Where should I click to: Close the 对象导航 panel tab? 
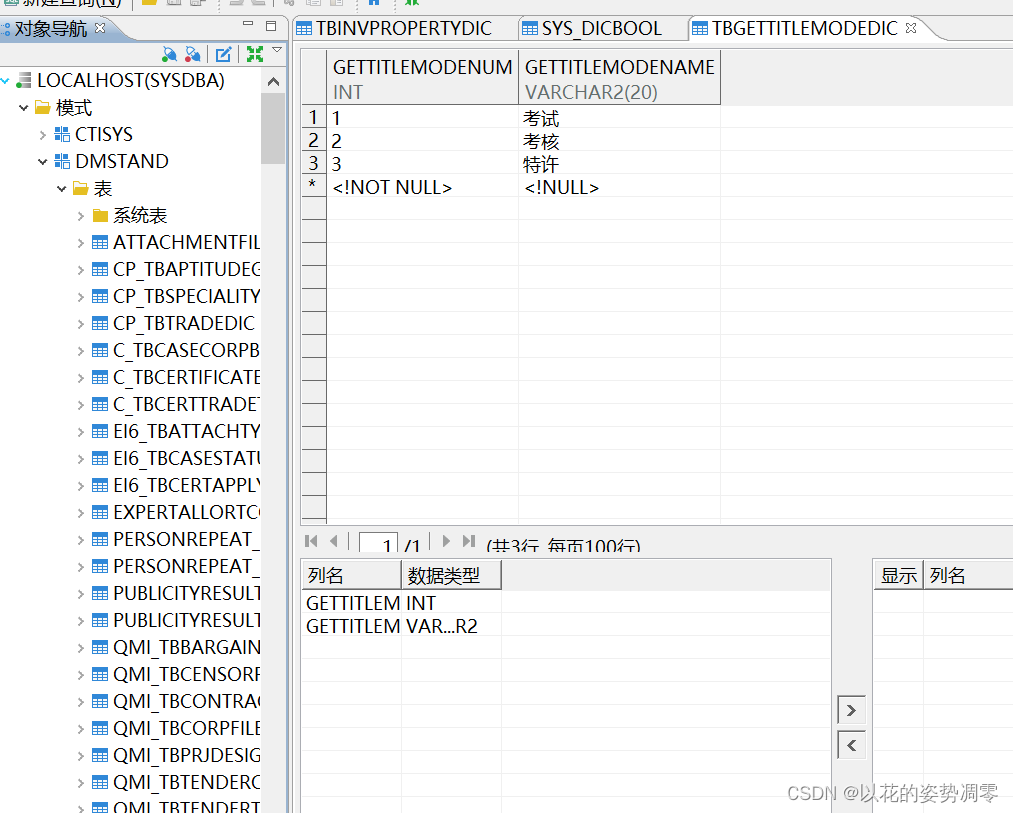(100, 28)
